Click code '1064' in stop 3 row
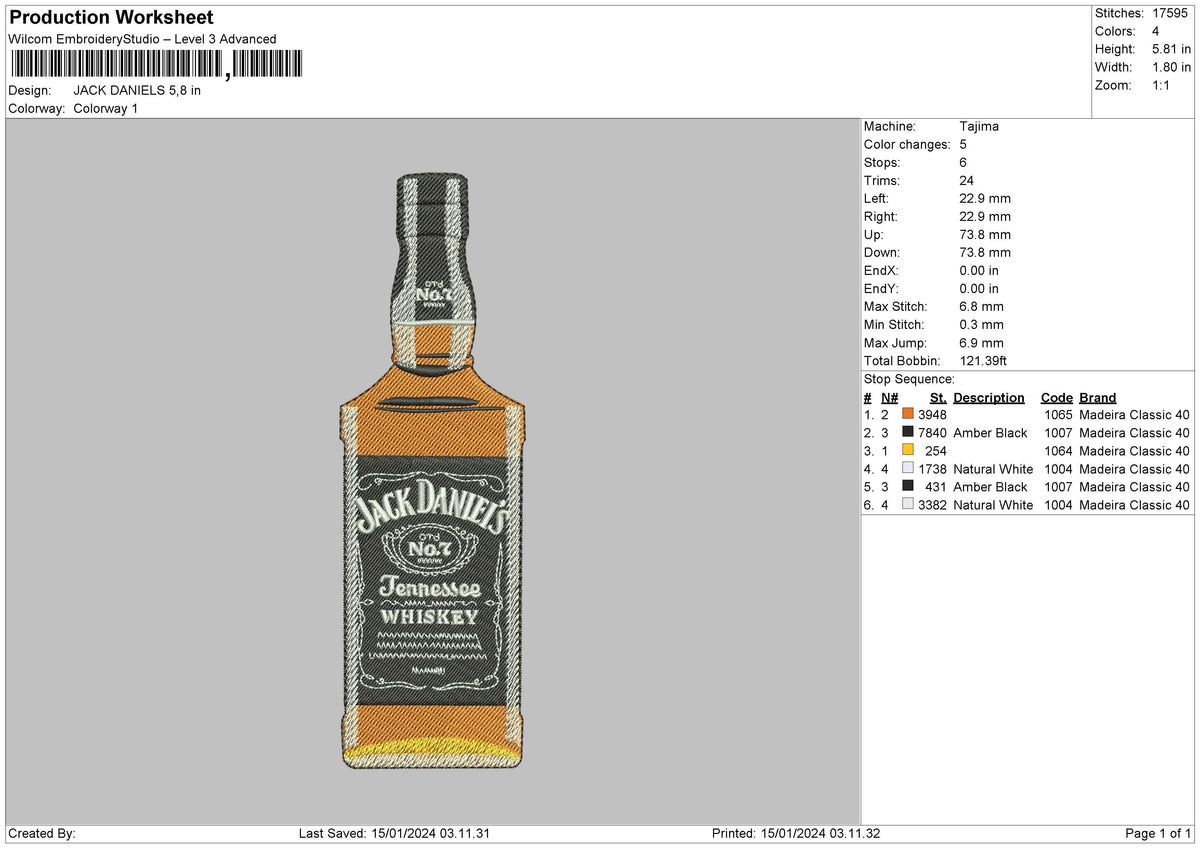The height and width of the screenshot is (848, 1200). 1058,450
